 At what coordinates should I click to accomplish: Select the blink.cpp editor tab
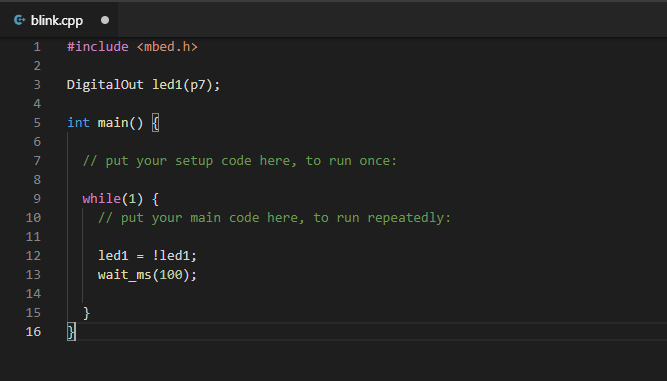[x=59, y=20]
